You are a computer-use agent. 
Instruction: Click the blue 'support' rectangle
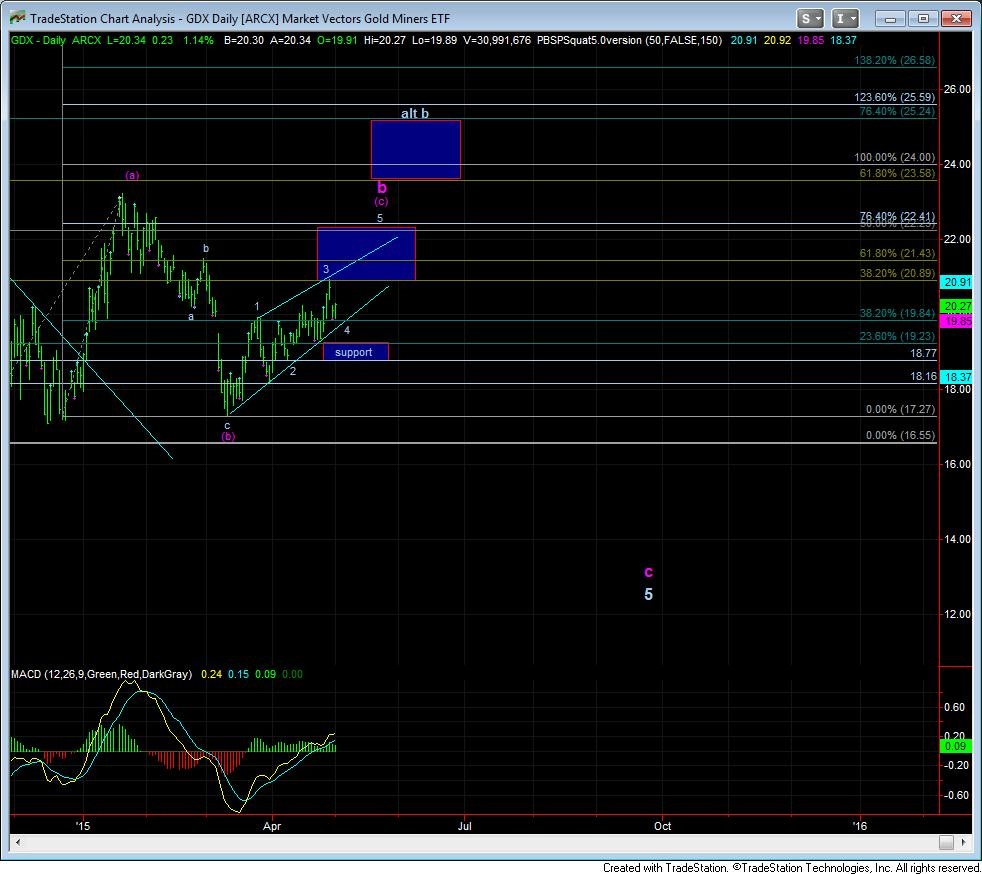pyautogui.click(x=355, y=352)
